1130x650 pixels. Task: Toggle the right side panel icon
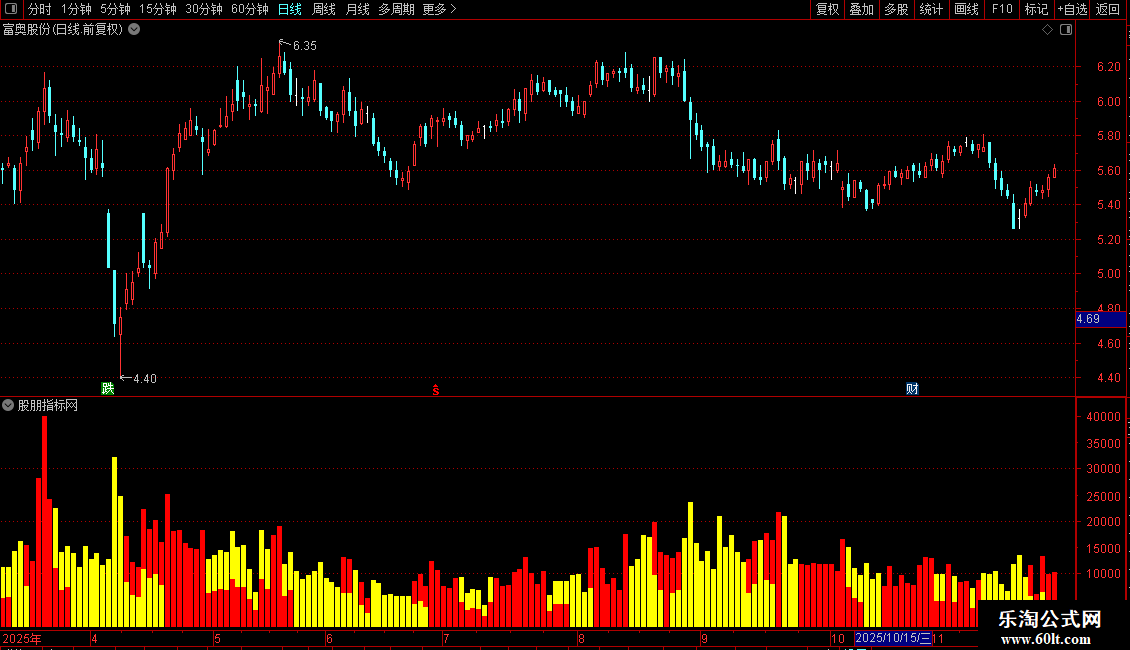pyautogui.click(x=1066, y=30)
